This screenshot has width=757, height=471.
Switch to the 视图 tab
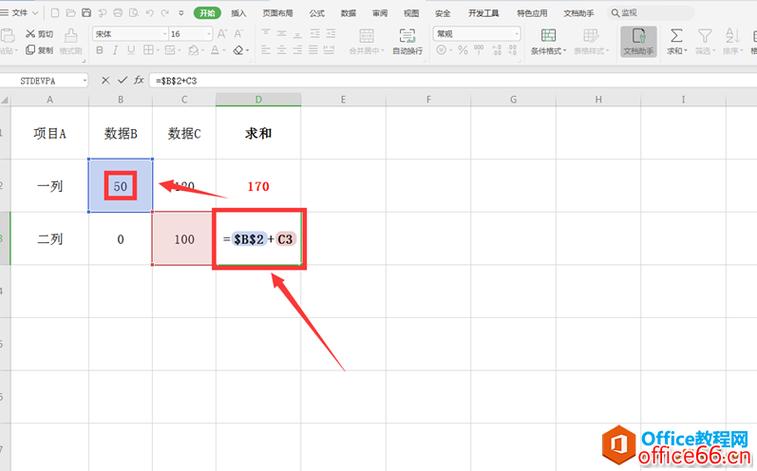point(411,13)
